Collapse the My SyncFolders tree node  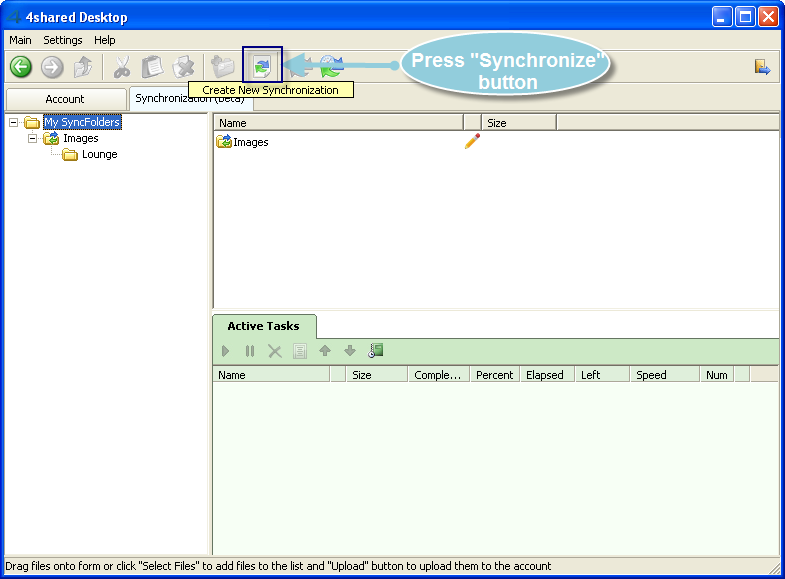coord(14,122)
